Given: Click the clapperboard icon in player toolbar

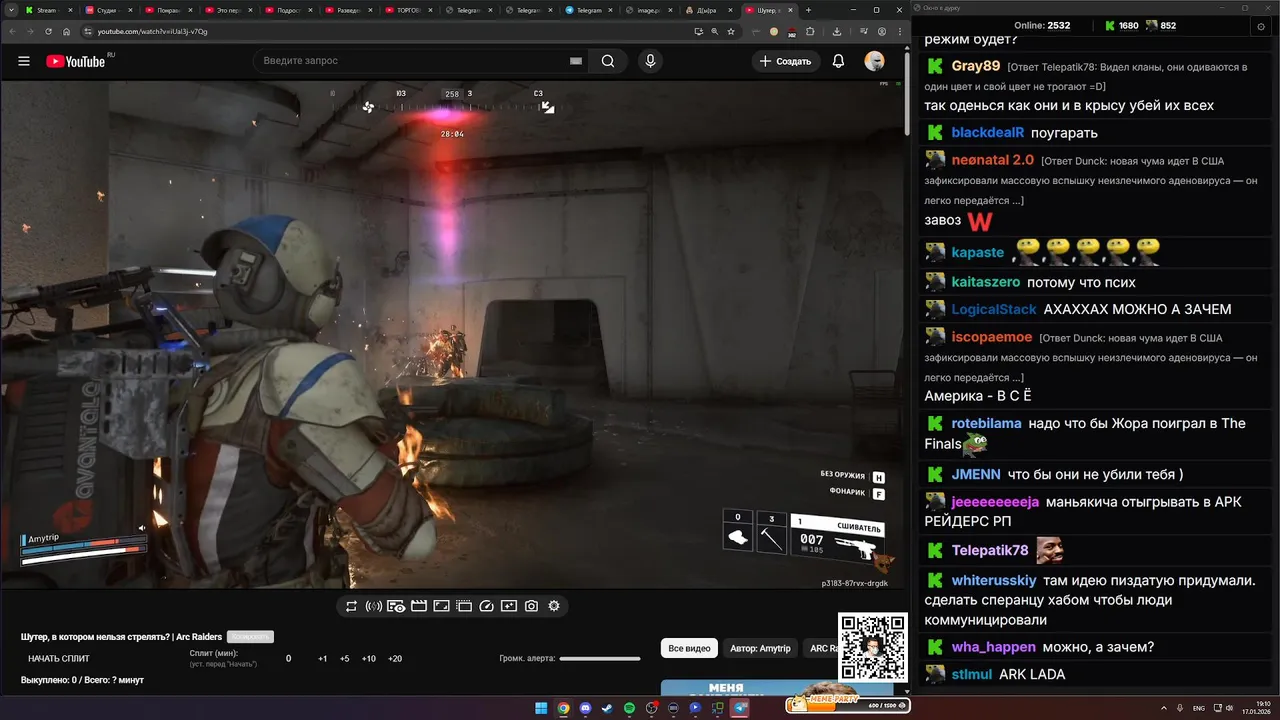Looking at the screenshot, I should click(419, 606).
